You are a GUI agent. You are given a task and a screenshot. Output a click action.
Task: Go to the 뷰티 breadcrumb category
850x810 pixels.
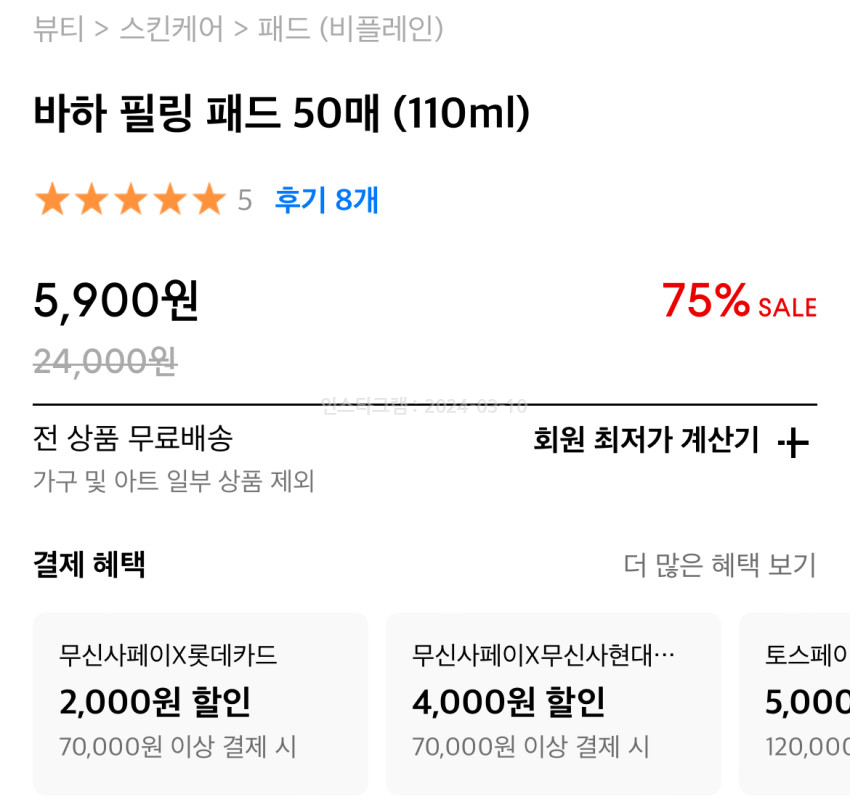point(58,29)
